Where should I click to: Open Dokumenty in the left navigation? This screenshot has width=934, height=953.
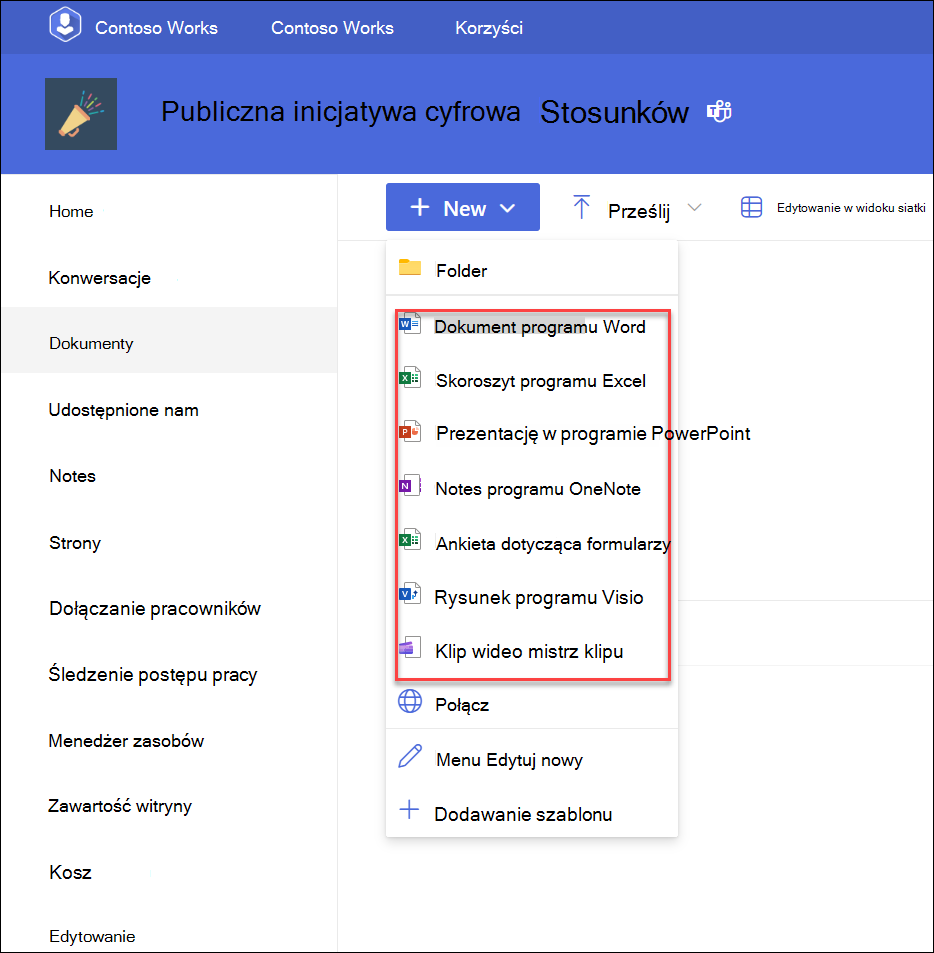tap(91, 343)
